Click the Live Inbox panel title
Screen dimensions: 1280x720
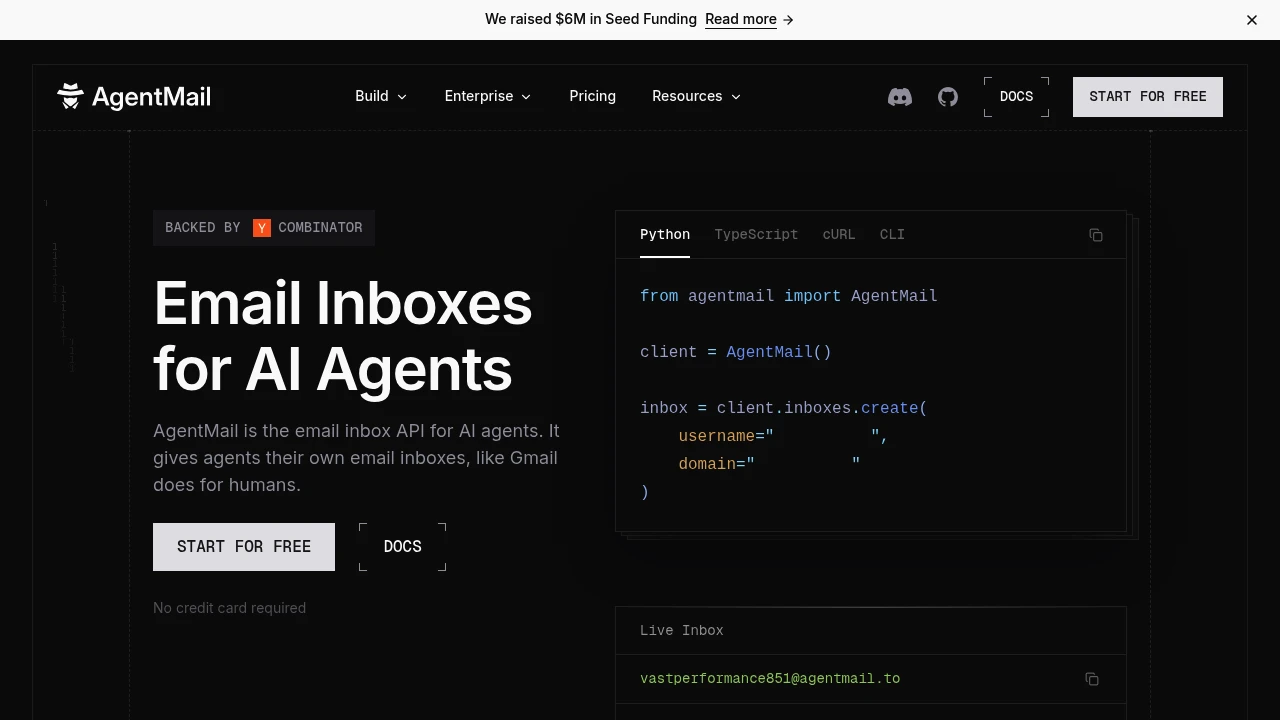(682, 631)
